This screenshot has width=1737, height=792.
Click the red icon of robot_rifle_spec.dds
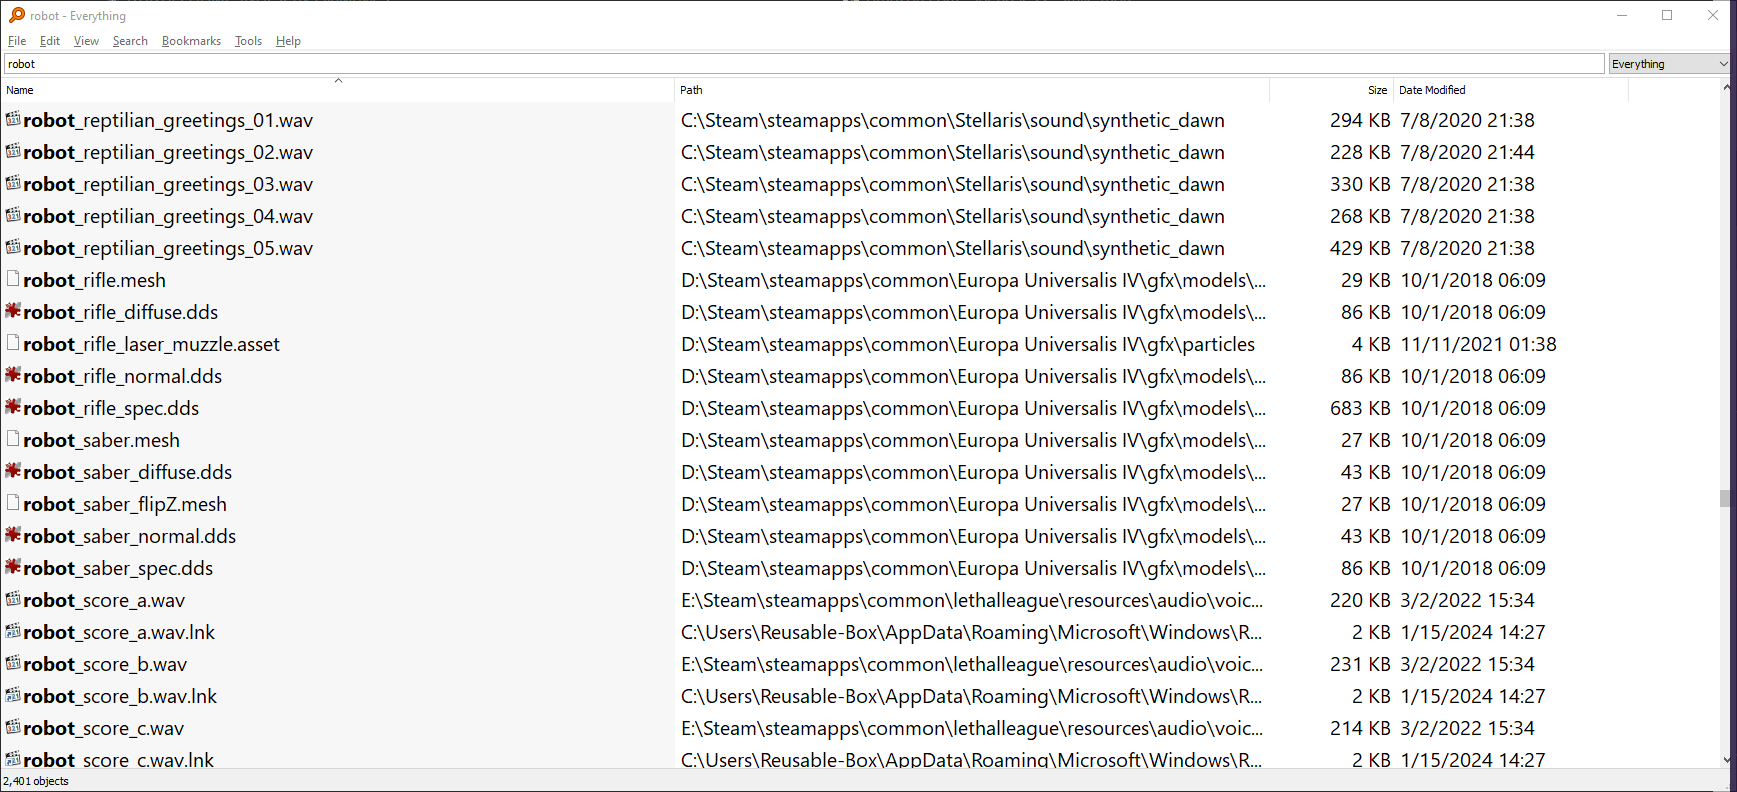pyautogui.click(x=13, y=407)
